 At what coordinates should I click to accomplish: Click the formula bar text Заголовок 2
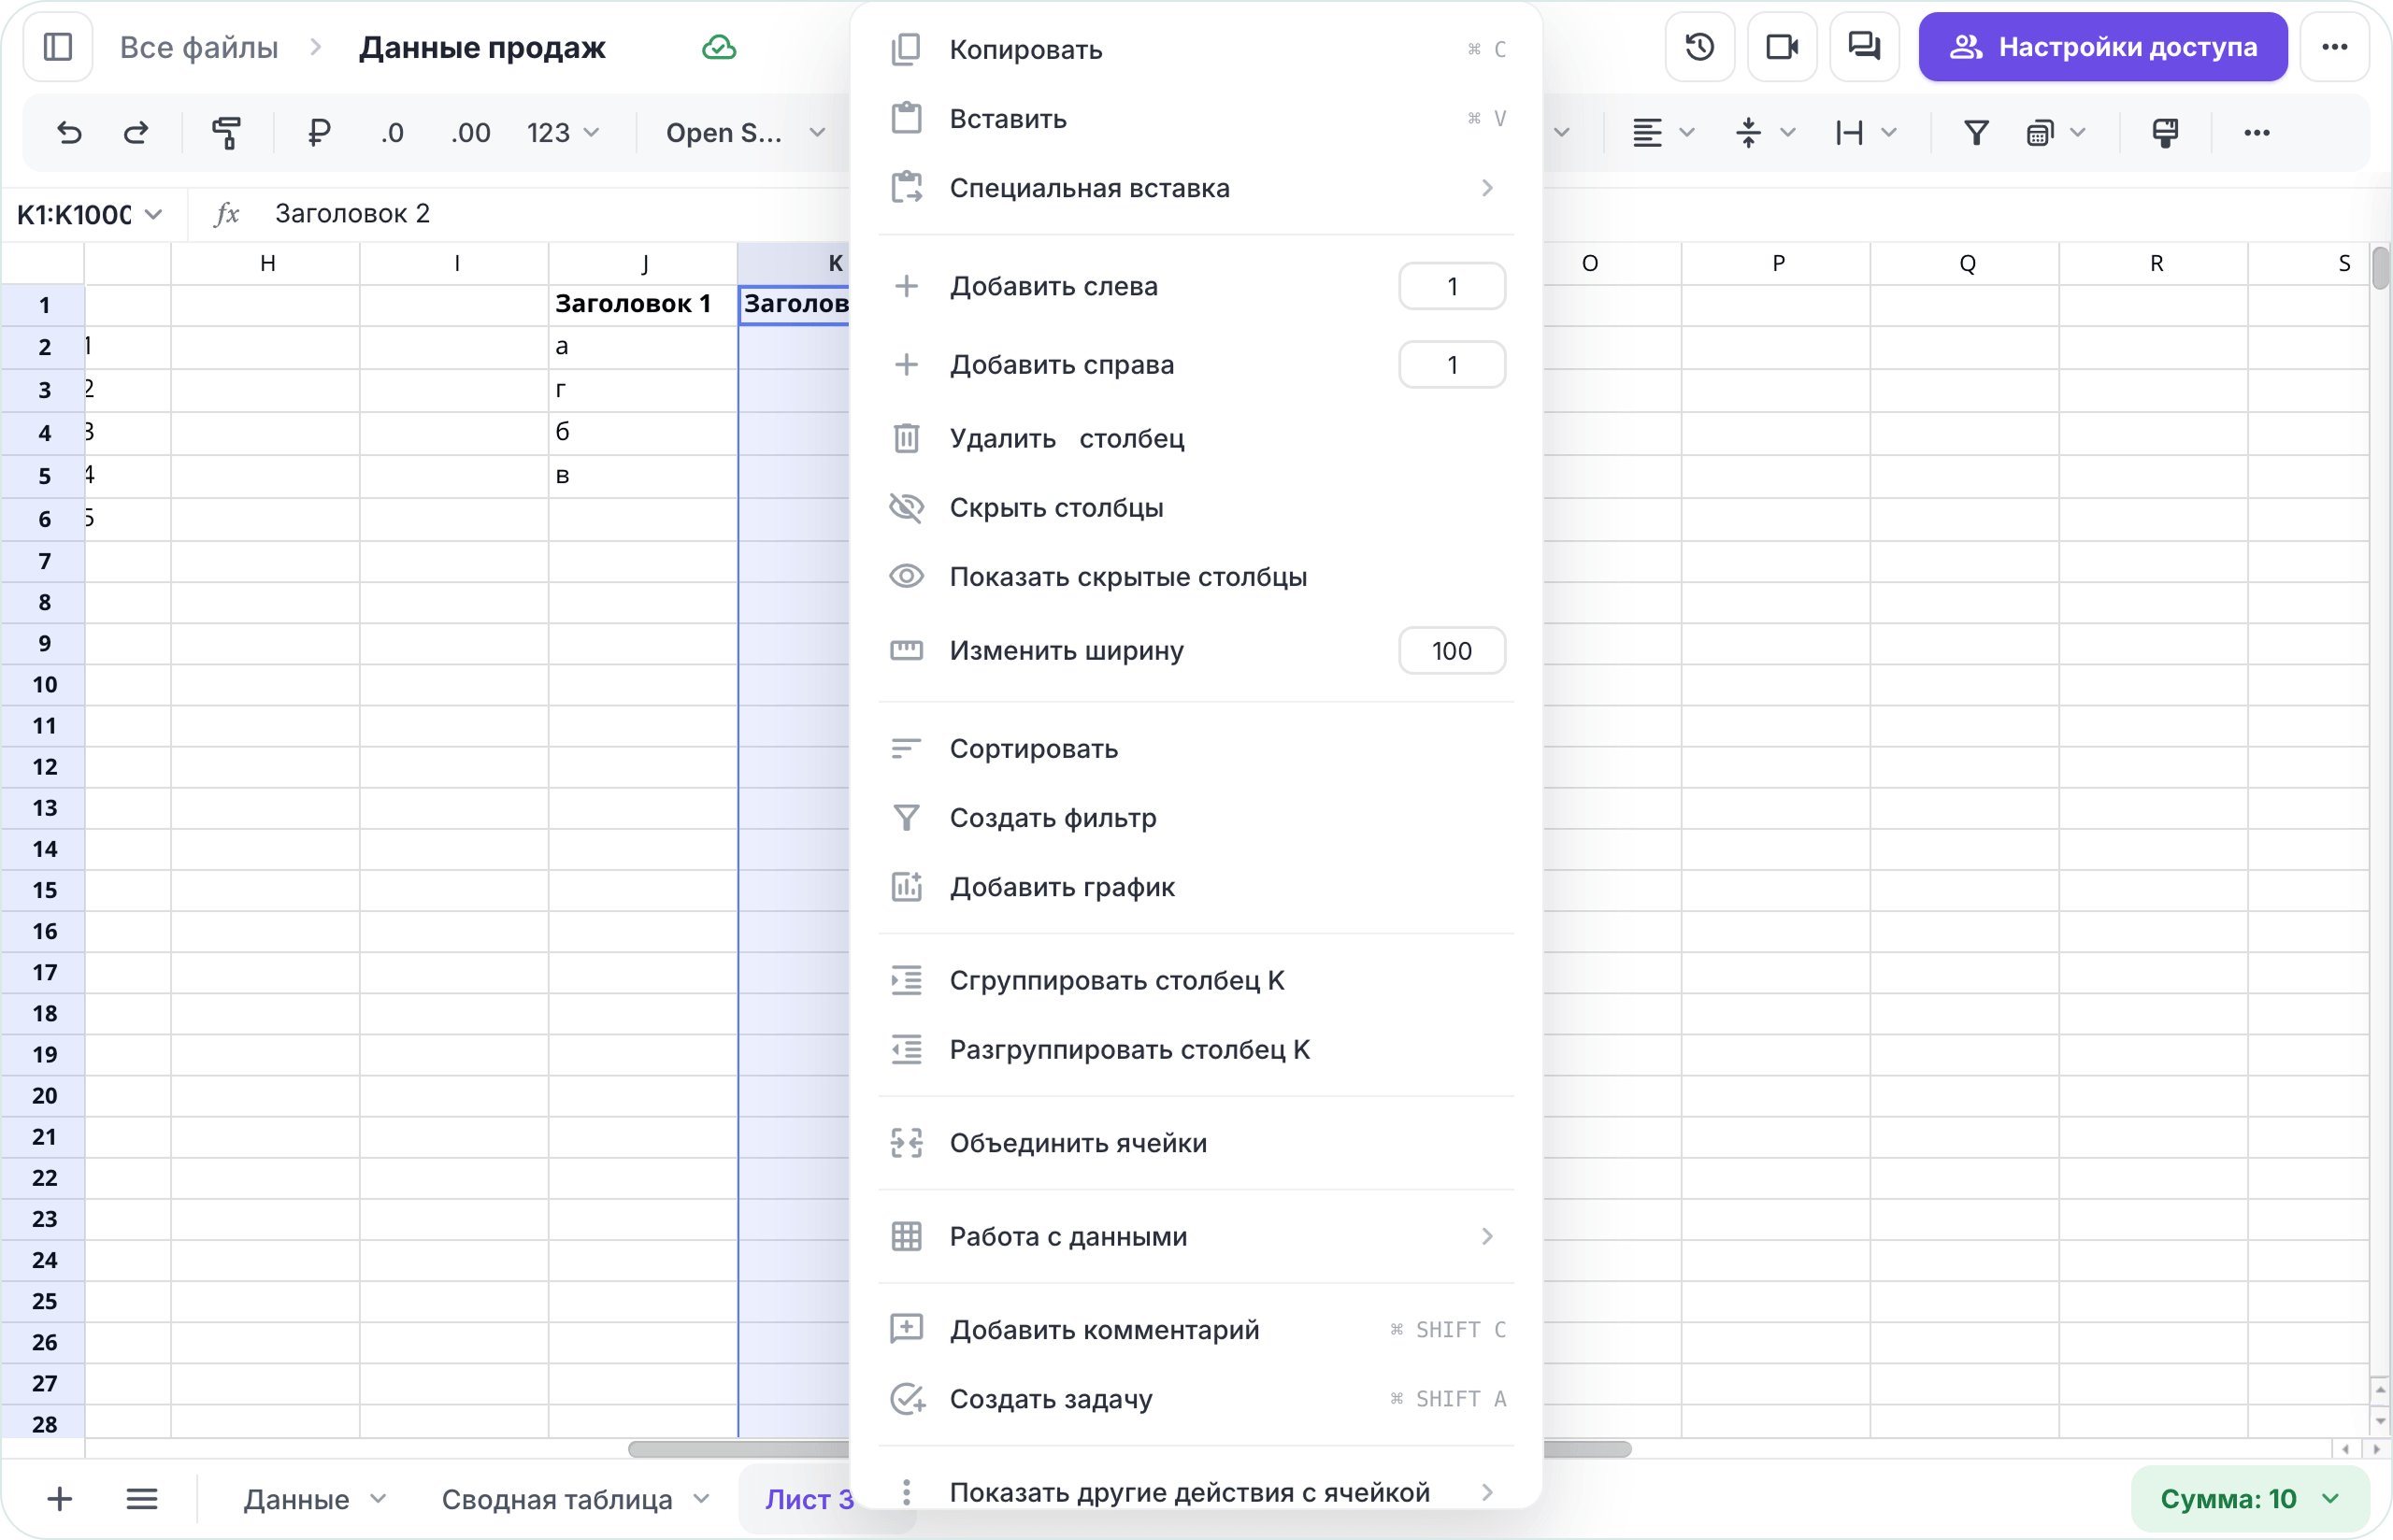[x=352, y=214]
